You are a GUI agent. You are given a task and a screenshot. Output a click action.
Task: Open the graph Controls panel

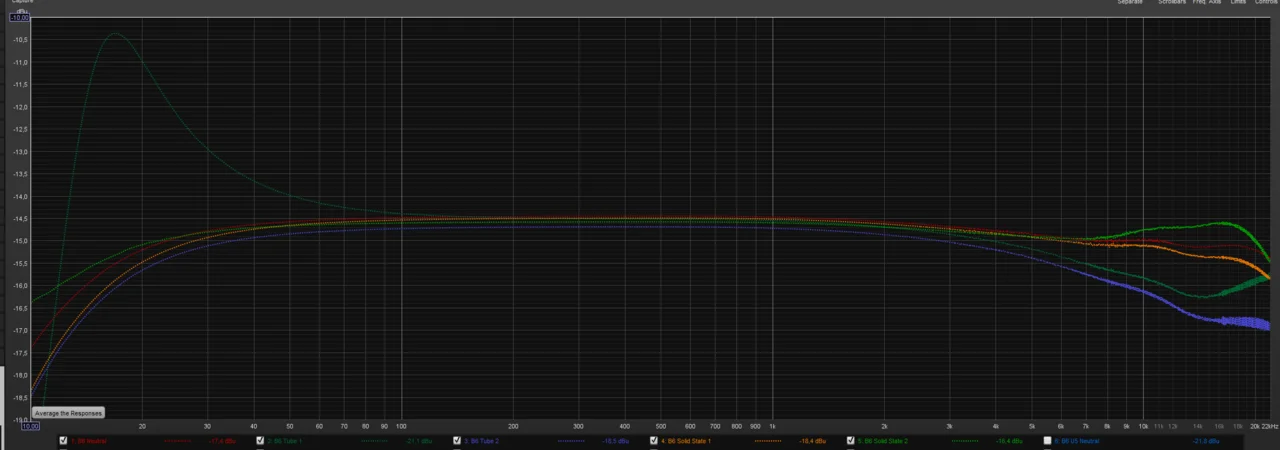(x=1266, y=2)
